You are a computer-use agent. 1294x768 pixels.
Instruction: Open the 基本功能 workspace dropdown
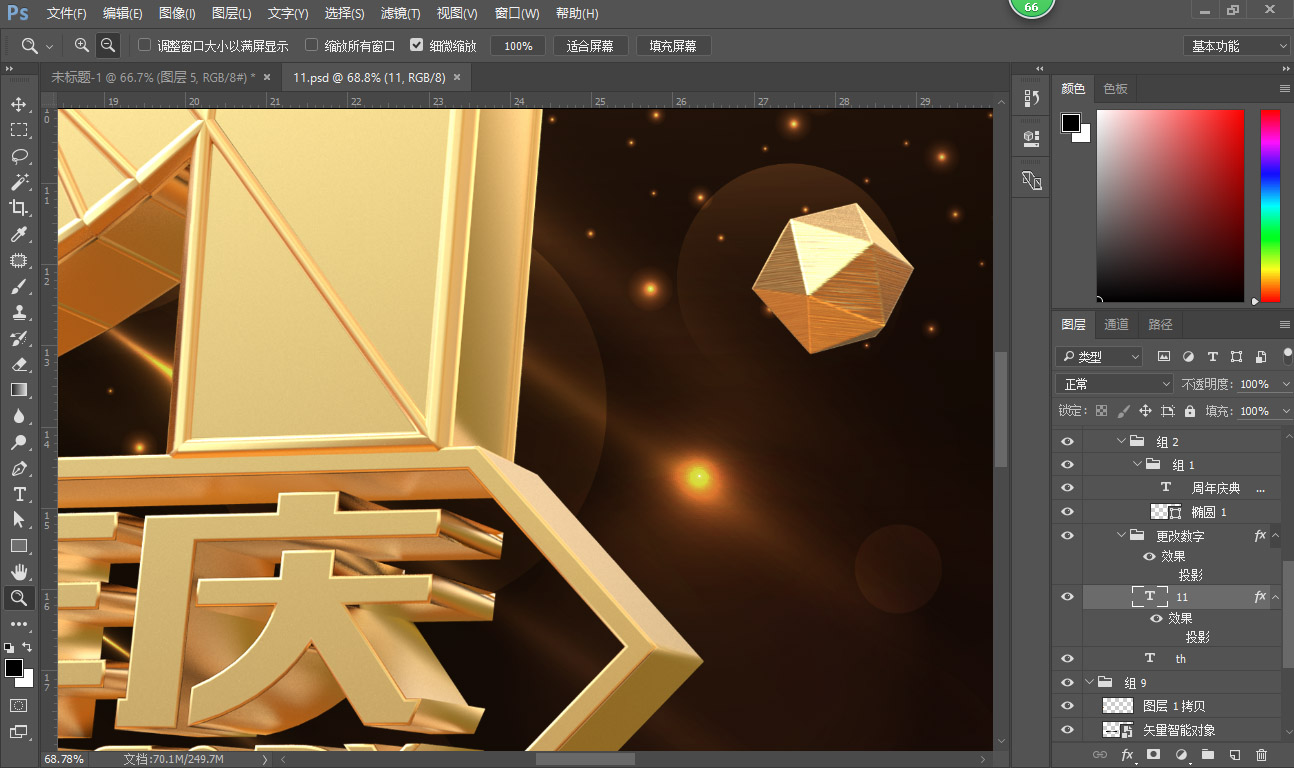(1237, 46)
